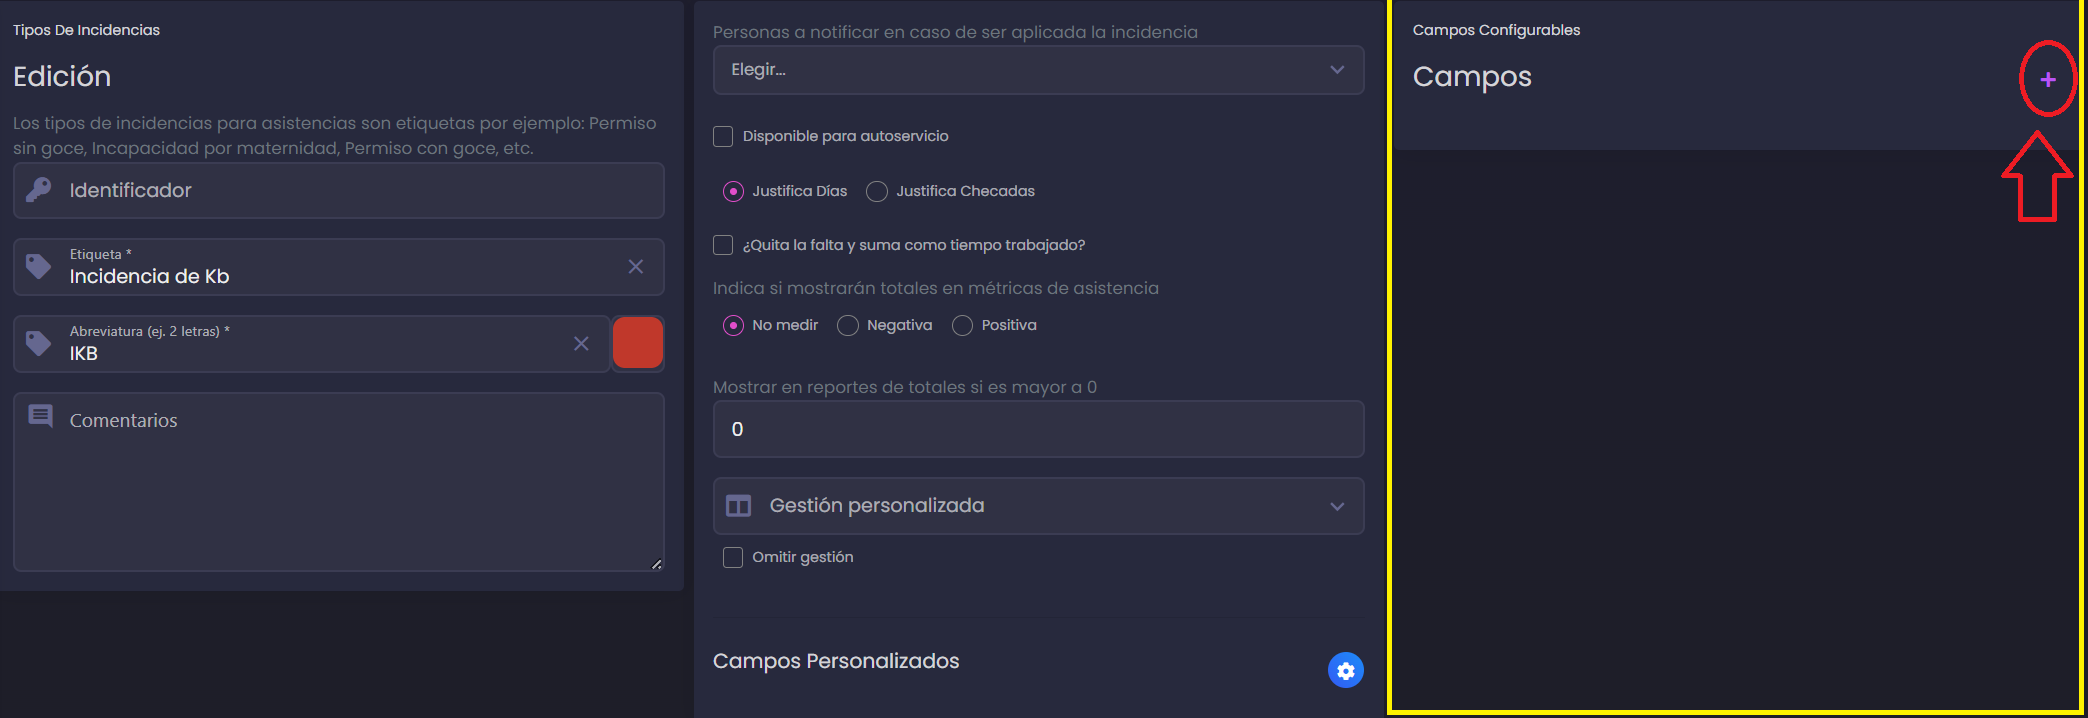Screen dimensions: 2088x718
Task: Select Justifica Checadas radio option
Action: click(x=877, y=191)
